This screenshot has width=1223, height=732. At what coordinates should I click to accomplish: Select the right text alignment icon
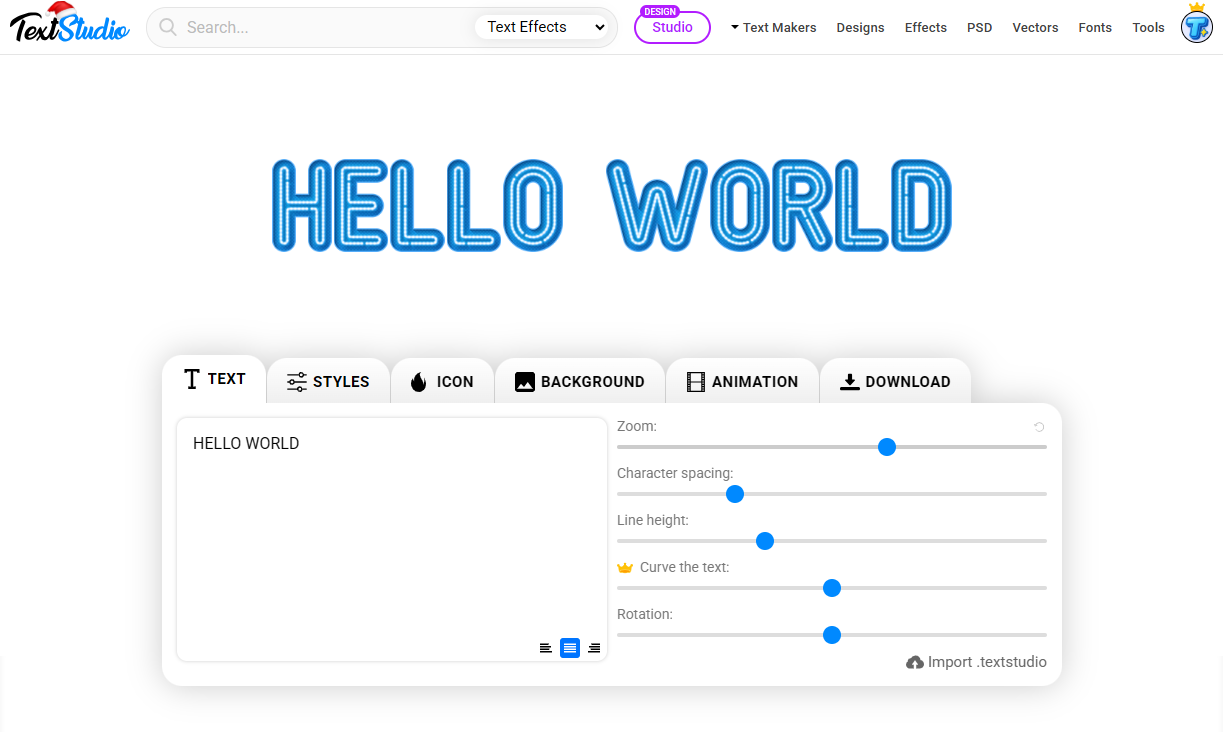pos(594,648)
